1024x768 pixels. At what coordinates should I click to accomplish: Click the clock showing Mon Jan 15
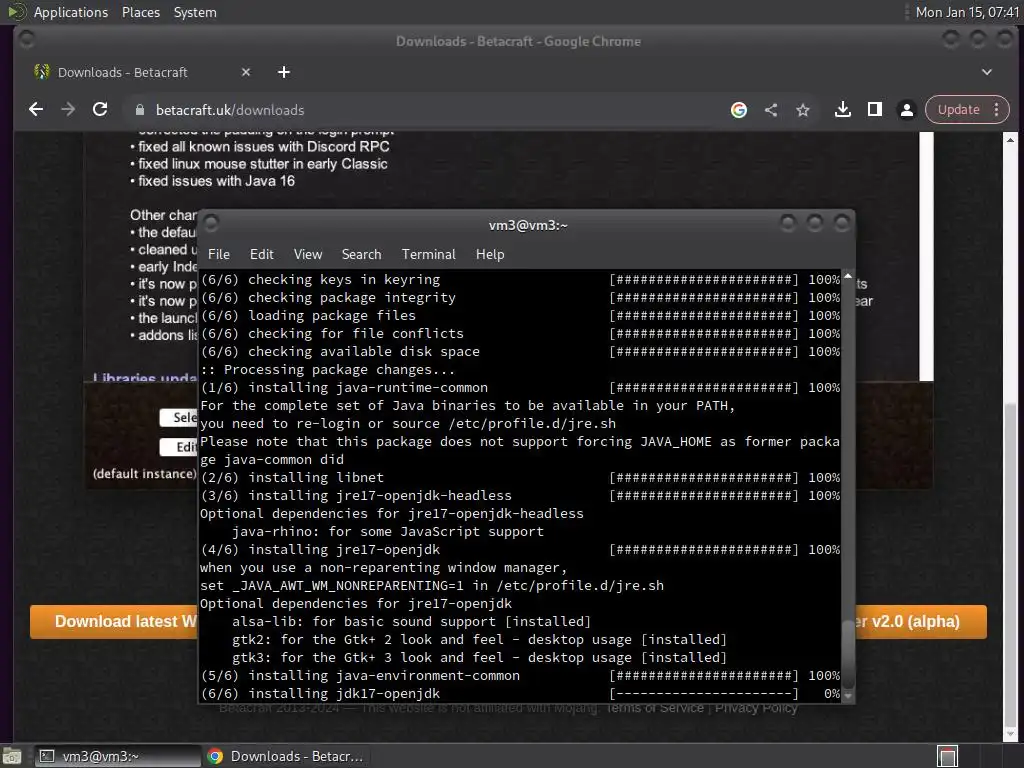(967, 12)
